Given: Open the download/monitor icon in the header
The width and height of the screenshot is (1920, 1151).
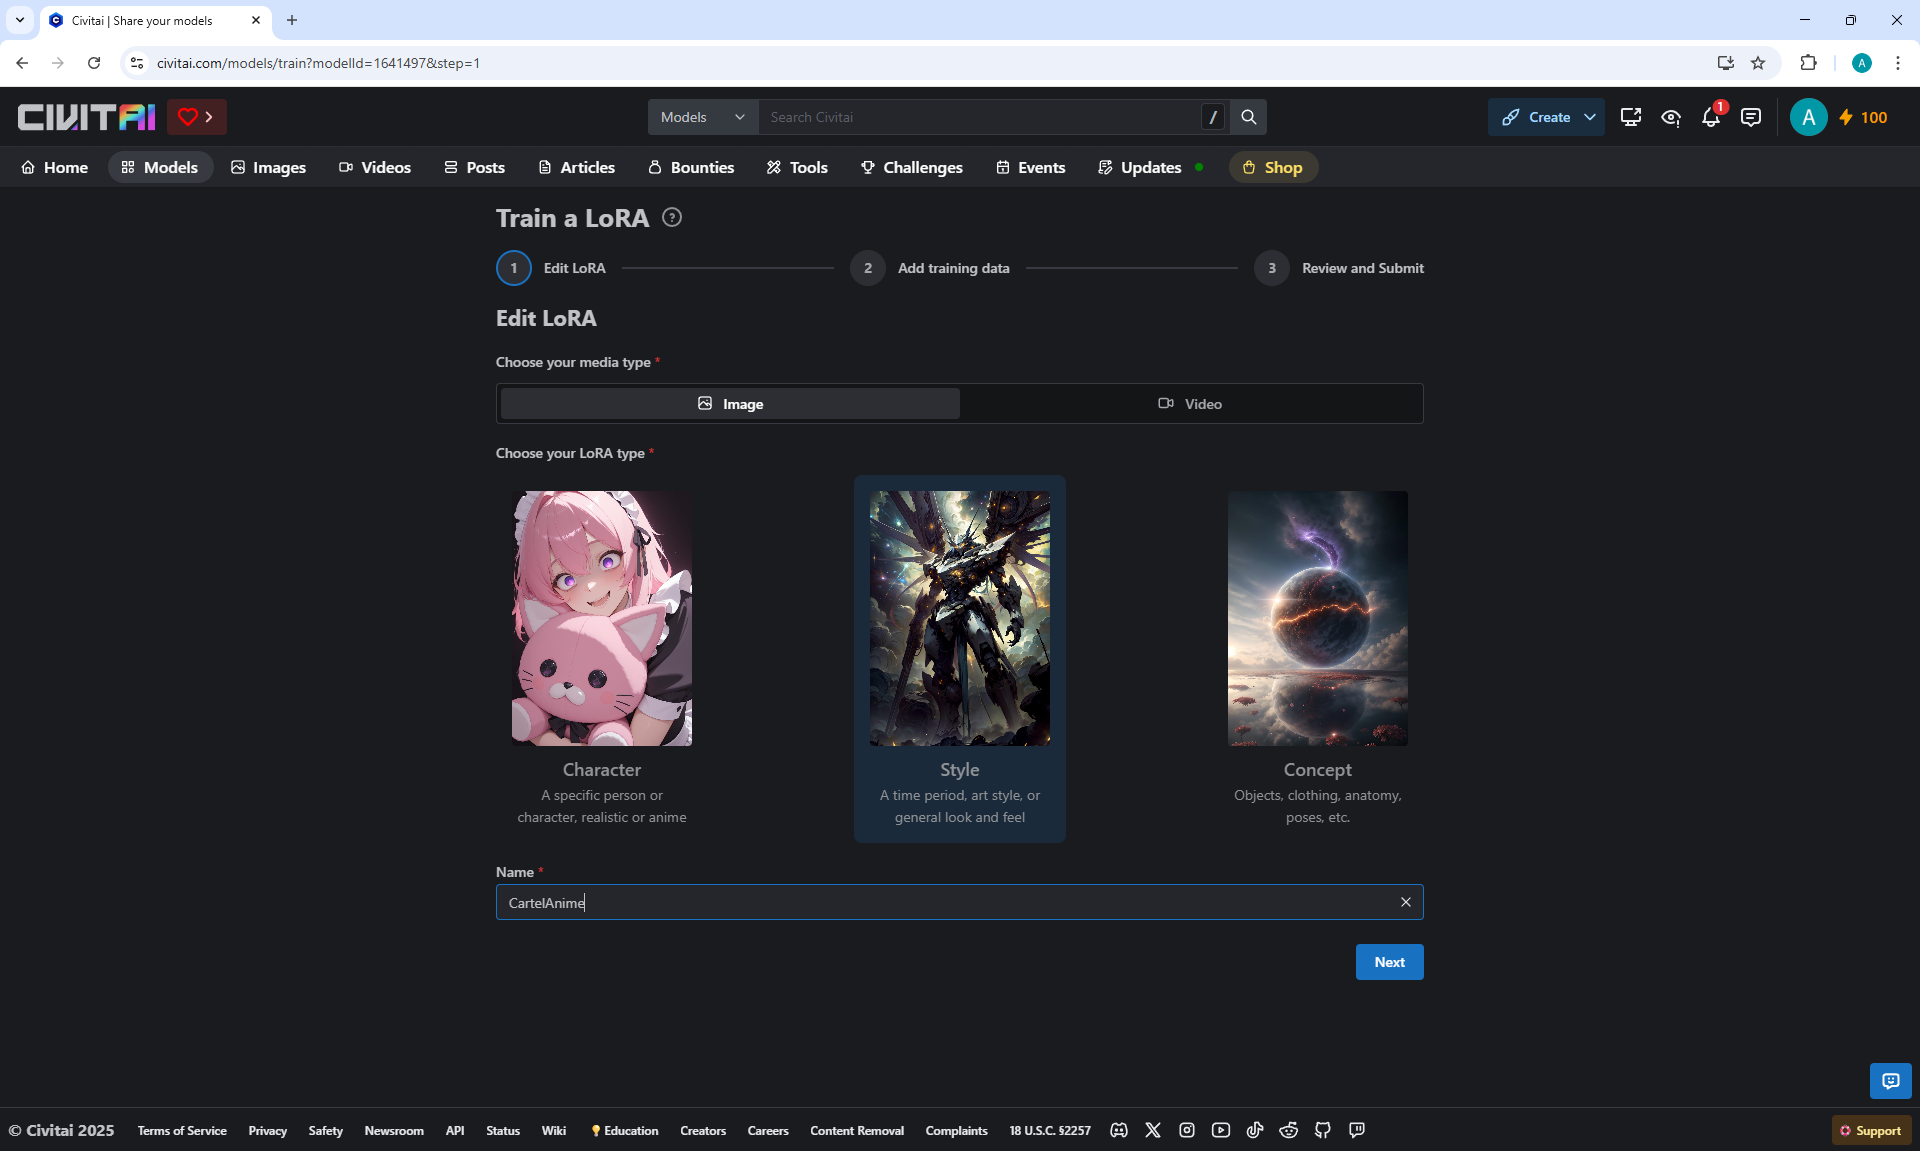Looking at the screenshot, I should pos(1630,118).
